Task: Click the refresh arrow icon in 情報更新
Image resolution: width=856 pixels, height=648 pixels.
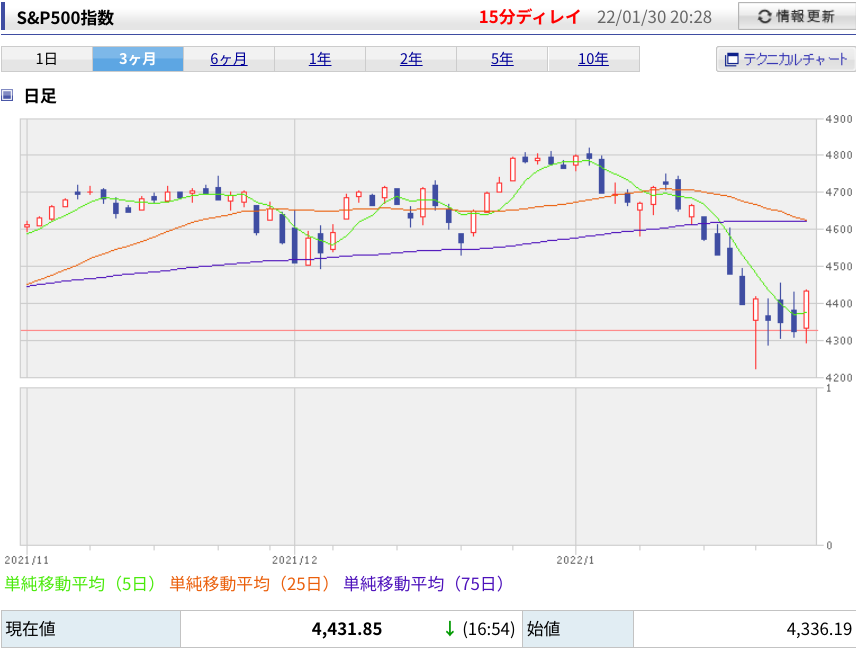Action: click(765, 17)
